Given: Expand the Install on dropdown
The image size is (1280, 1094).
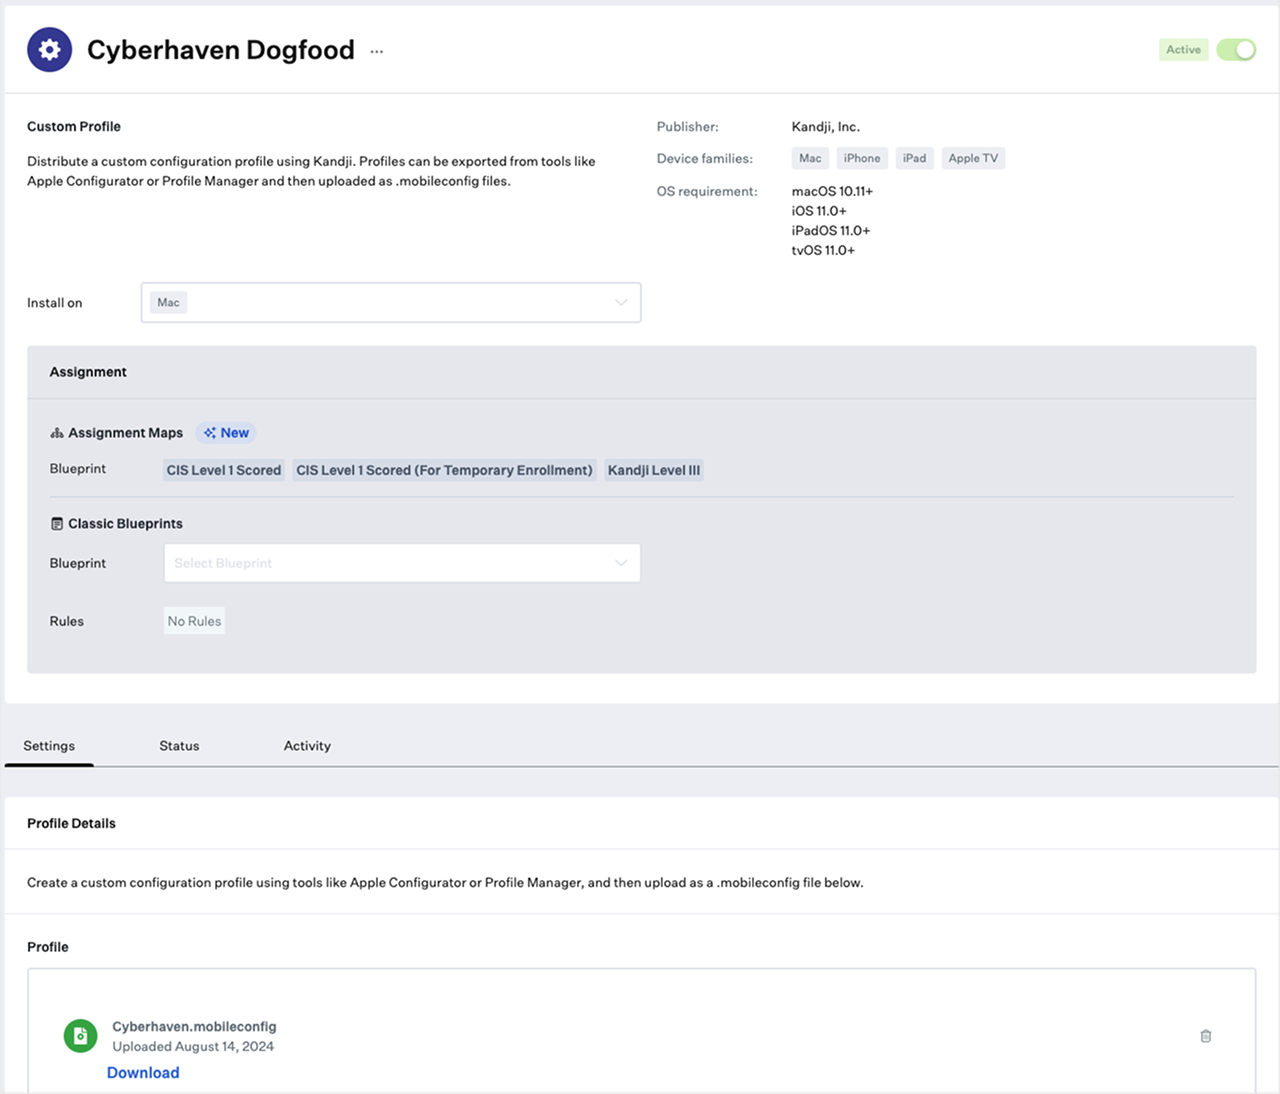Looking at the screenshot, I should pos(390,303).
